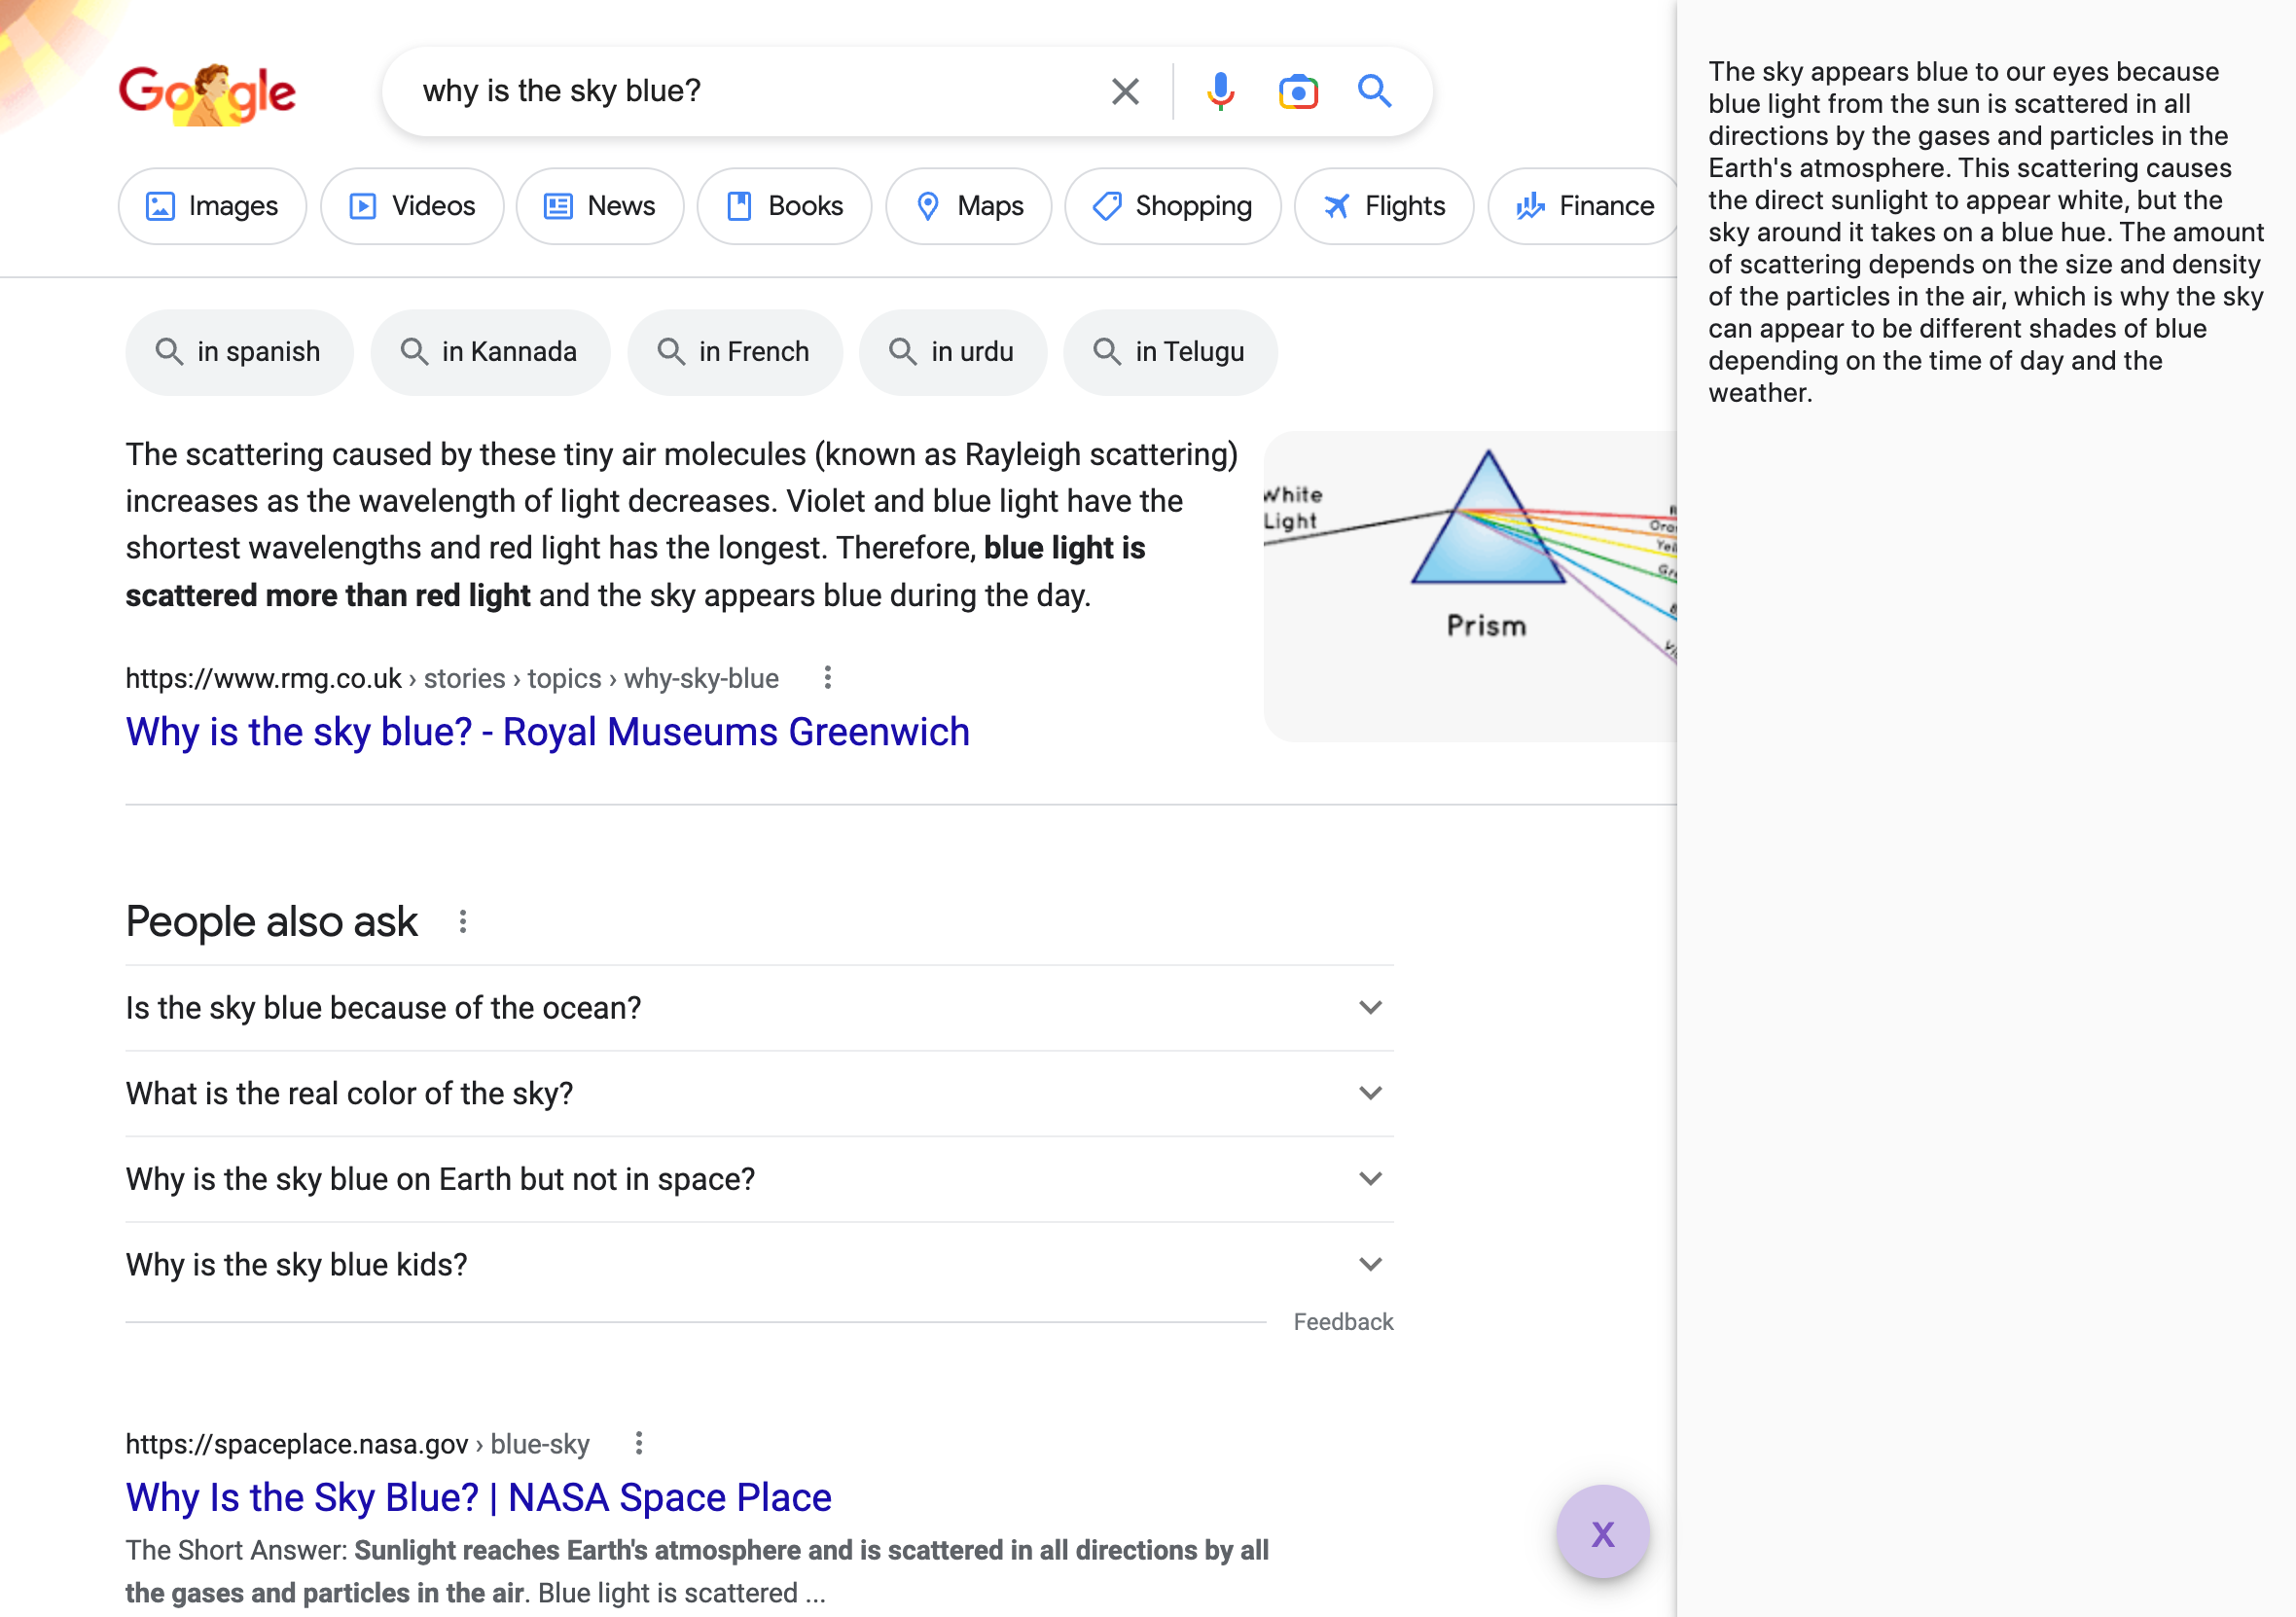Click the blue magnifier search button
Viewport: 2296px width, 1617px height.
click(x=1374, y=91)
